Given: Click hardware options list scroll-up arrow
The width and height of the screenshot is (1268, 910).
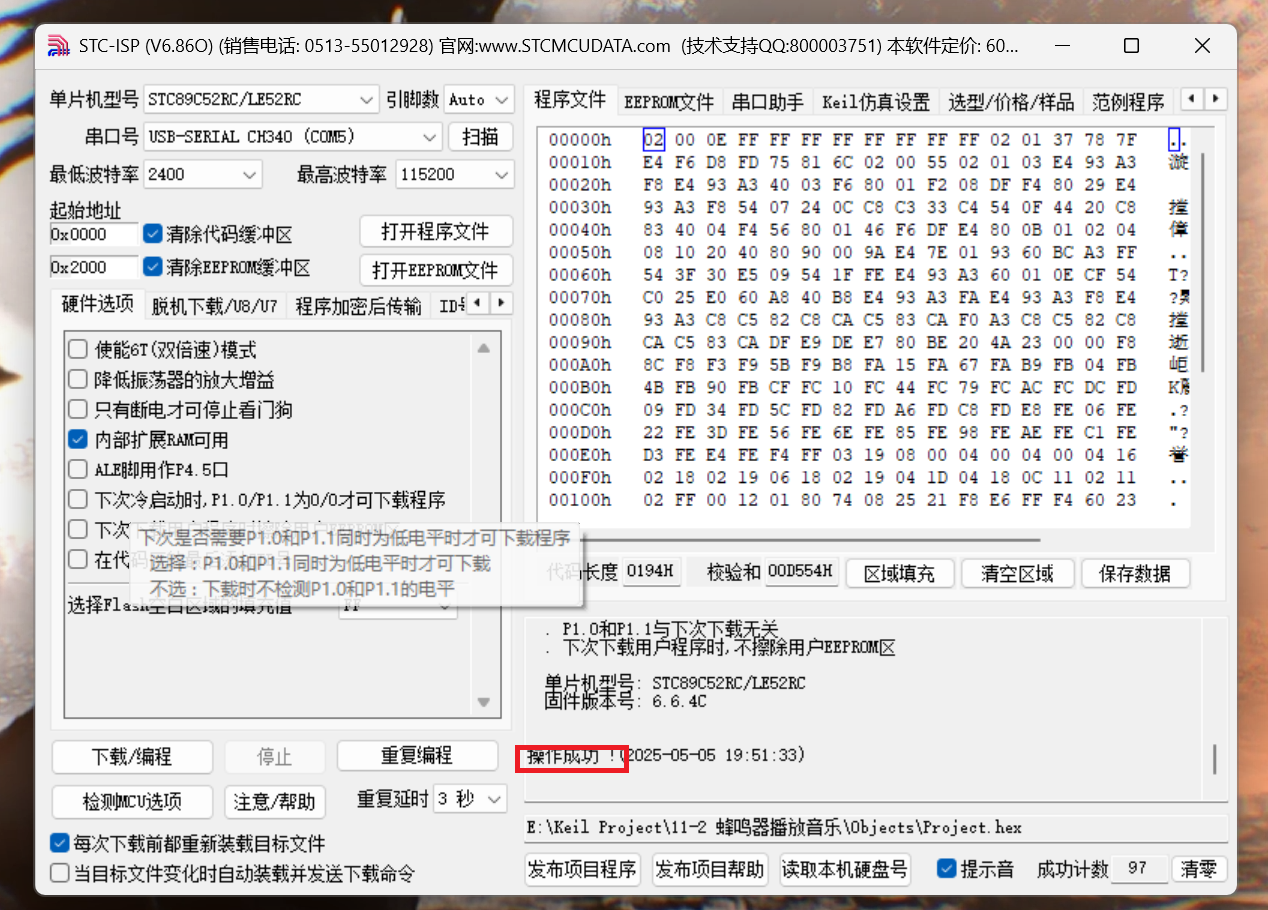Looking at the screenshot, I should (x=484, y=349).
